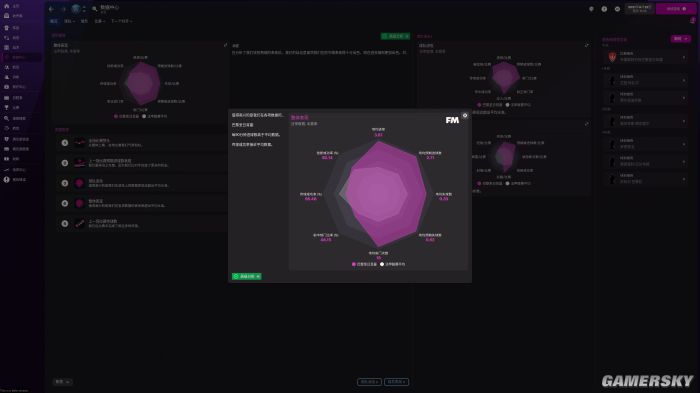The width and height of the screenshot is (700, 393).
Task: Click the 2.71 value on the popup radar
Action: pyautogui.click(x=430, y=157)
